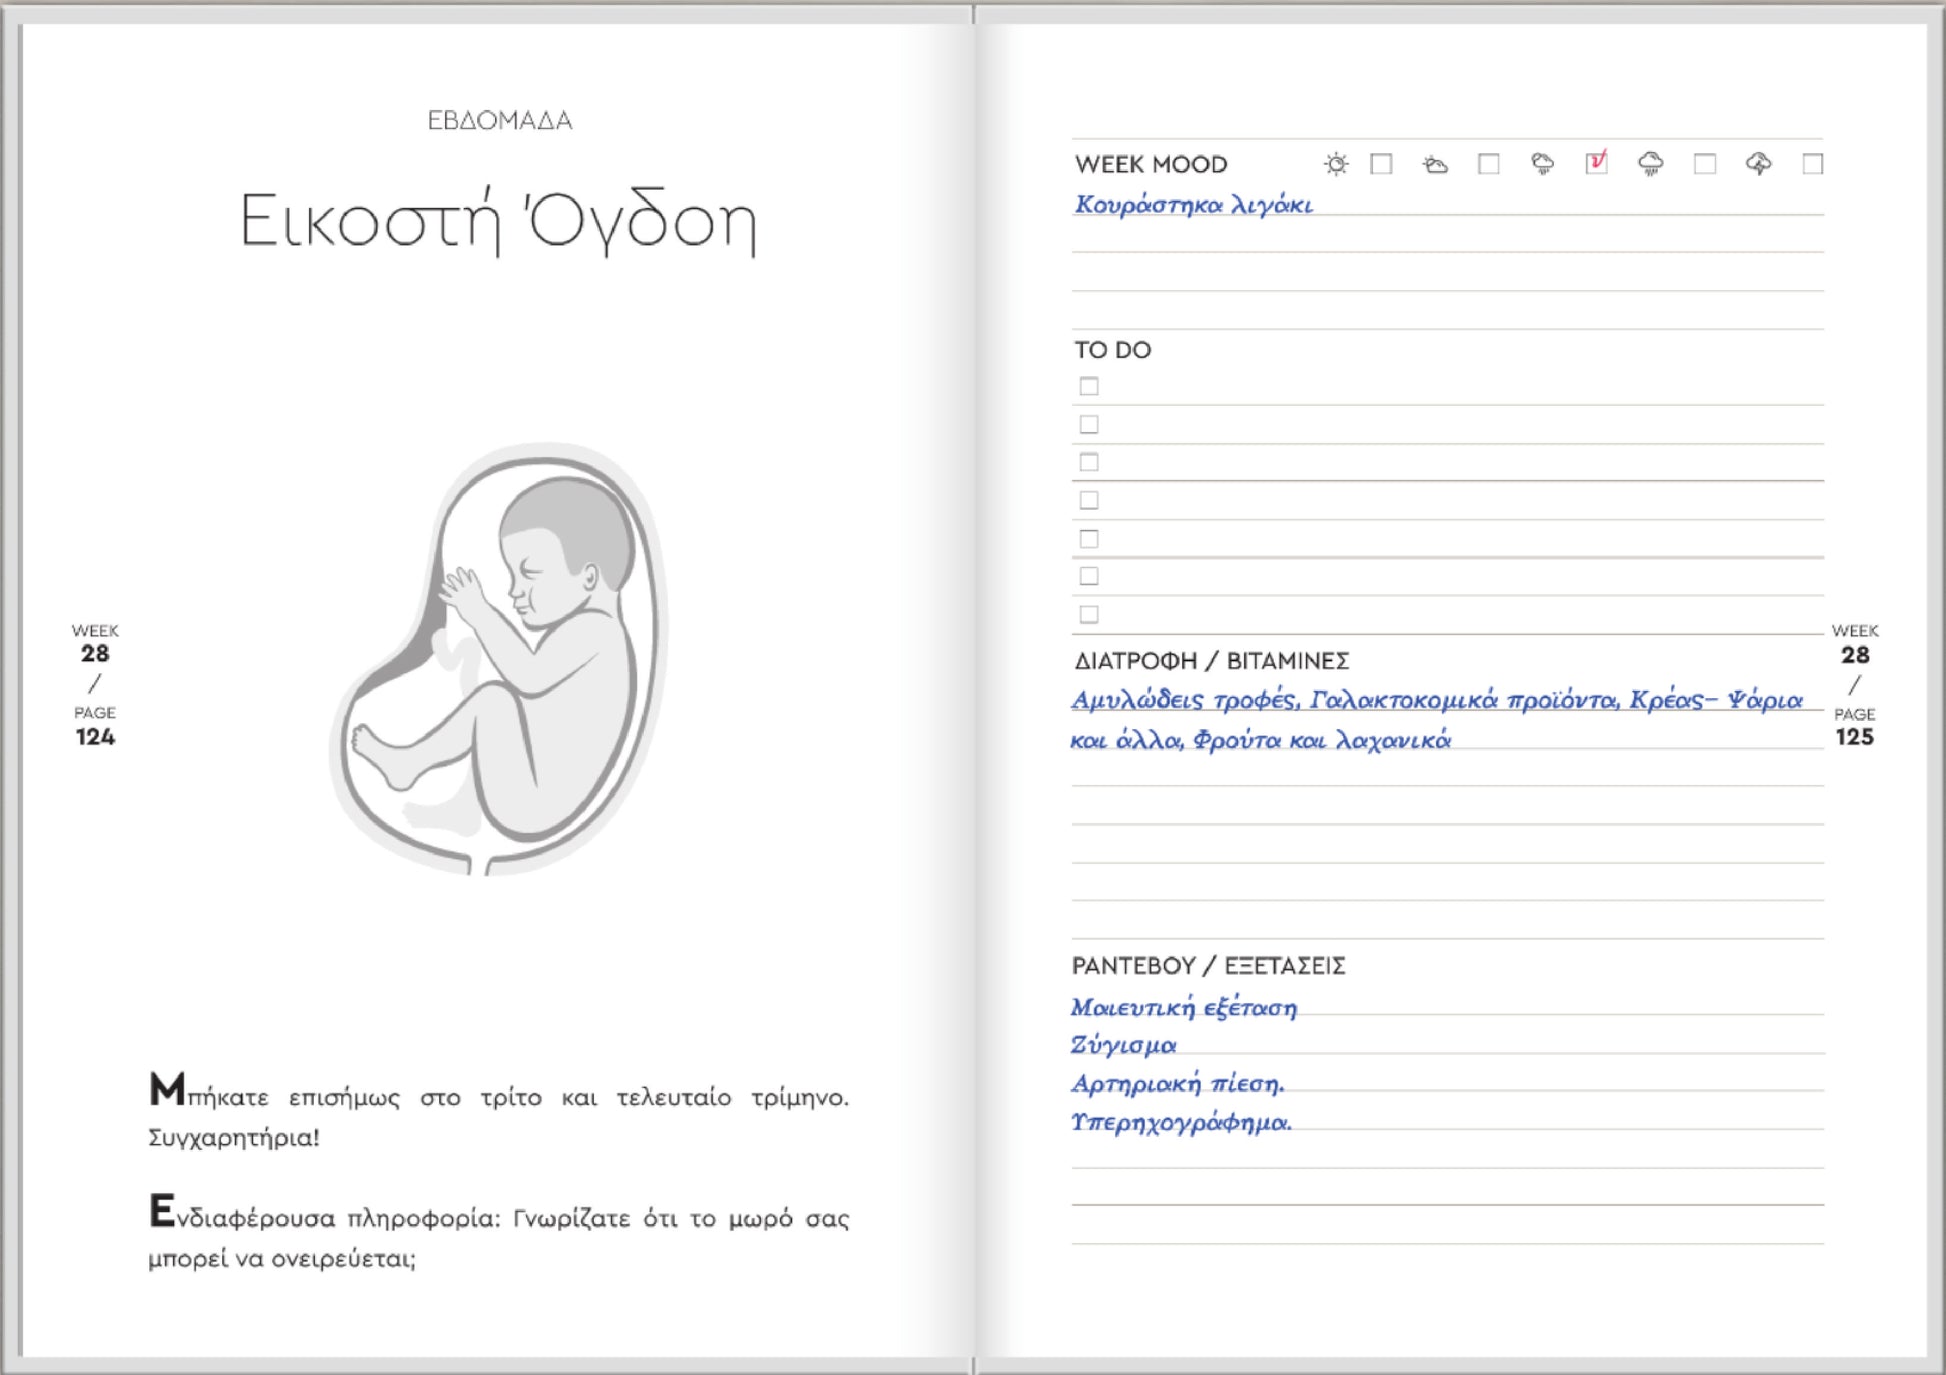Click the ΔΙΑΤΡΟΦΗ / ΒΙΤΑΜΙΝΕΣ section heading
This screenshot has width=1946, height=1375.
(1211, 661)
